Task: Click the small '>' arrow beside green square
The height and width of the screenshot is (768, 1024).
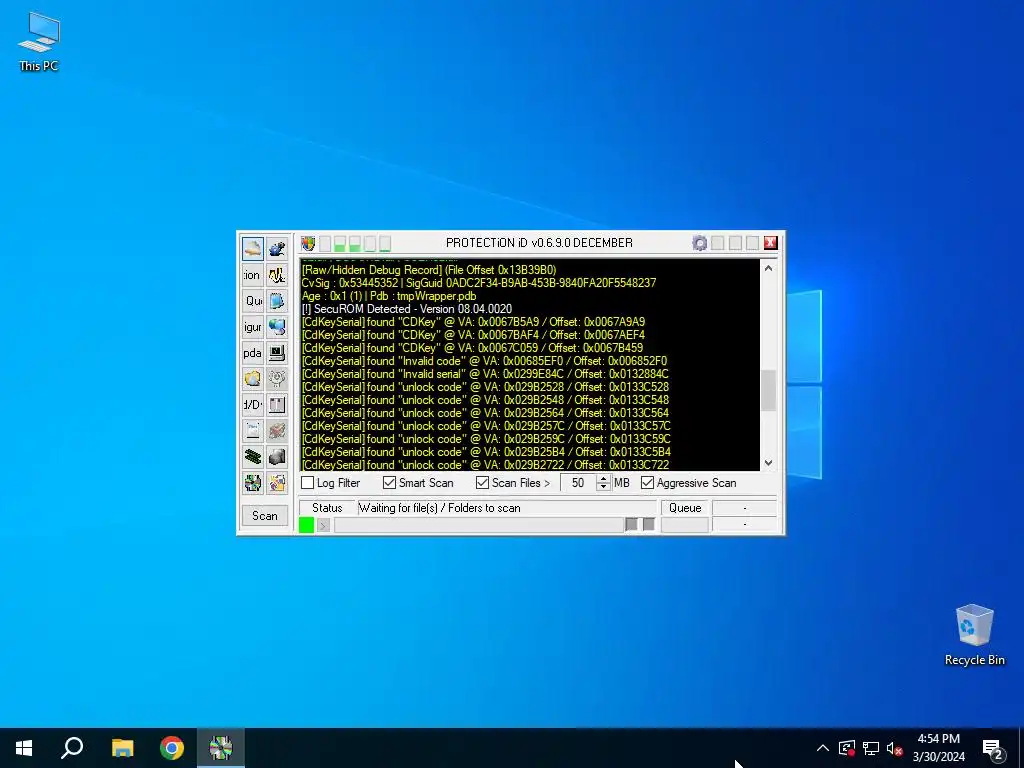Action: tap(323, 525)
